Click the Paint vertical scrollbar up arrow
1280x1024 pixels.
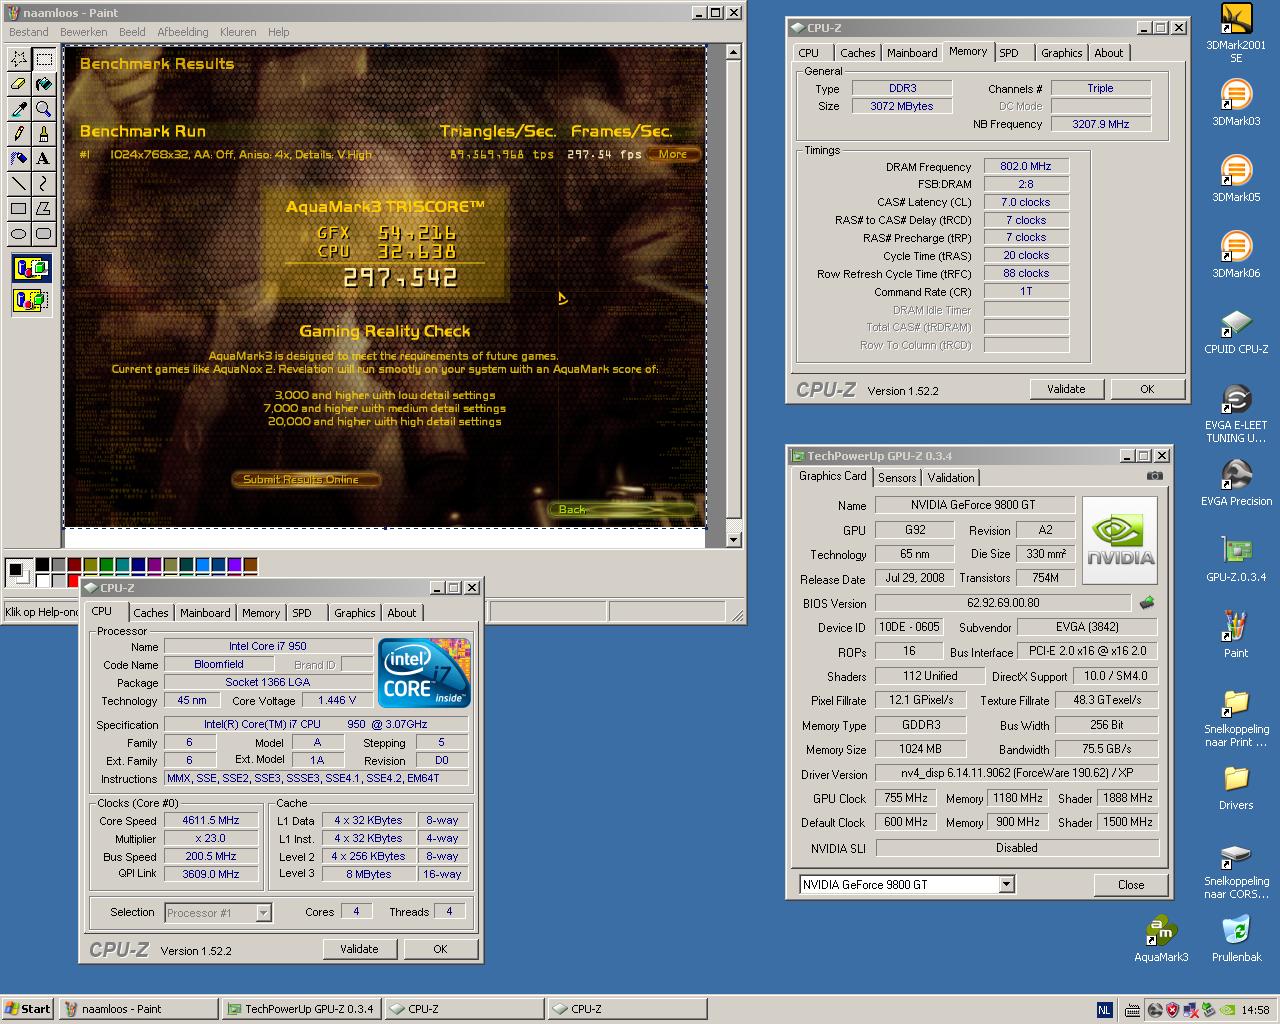pos(733,52)
